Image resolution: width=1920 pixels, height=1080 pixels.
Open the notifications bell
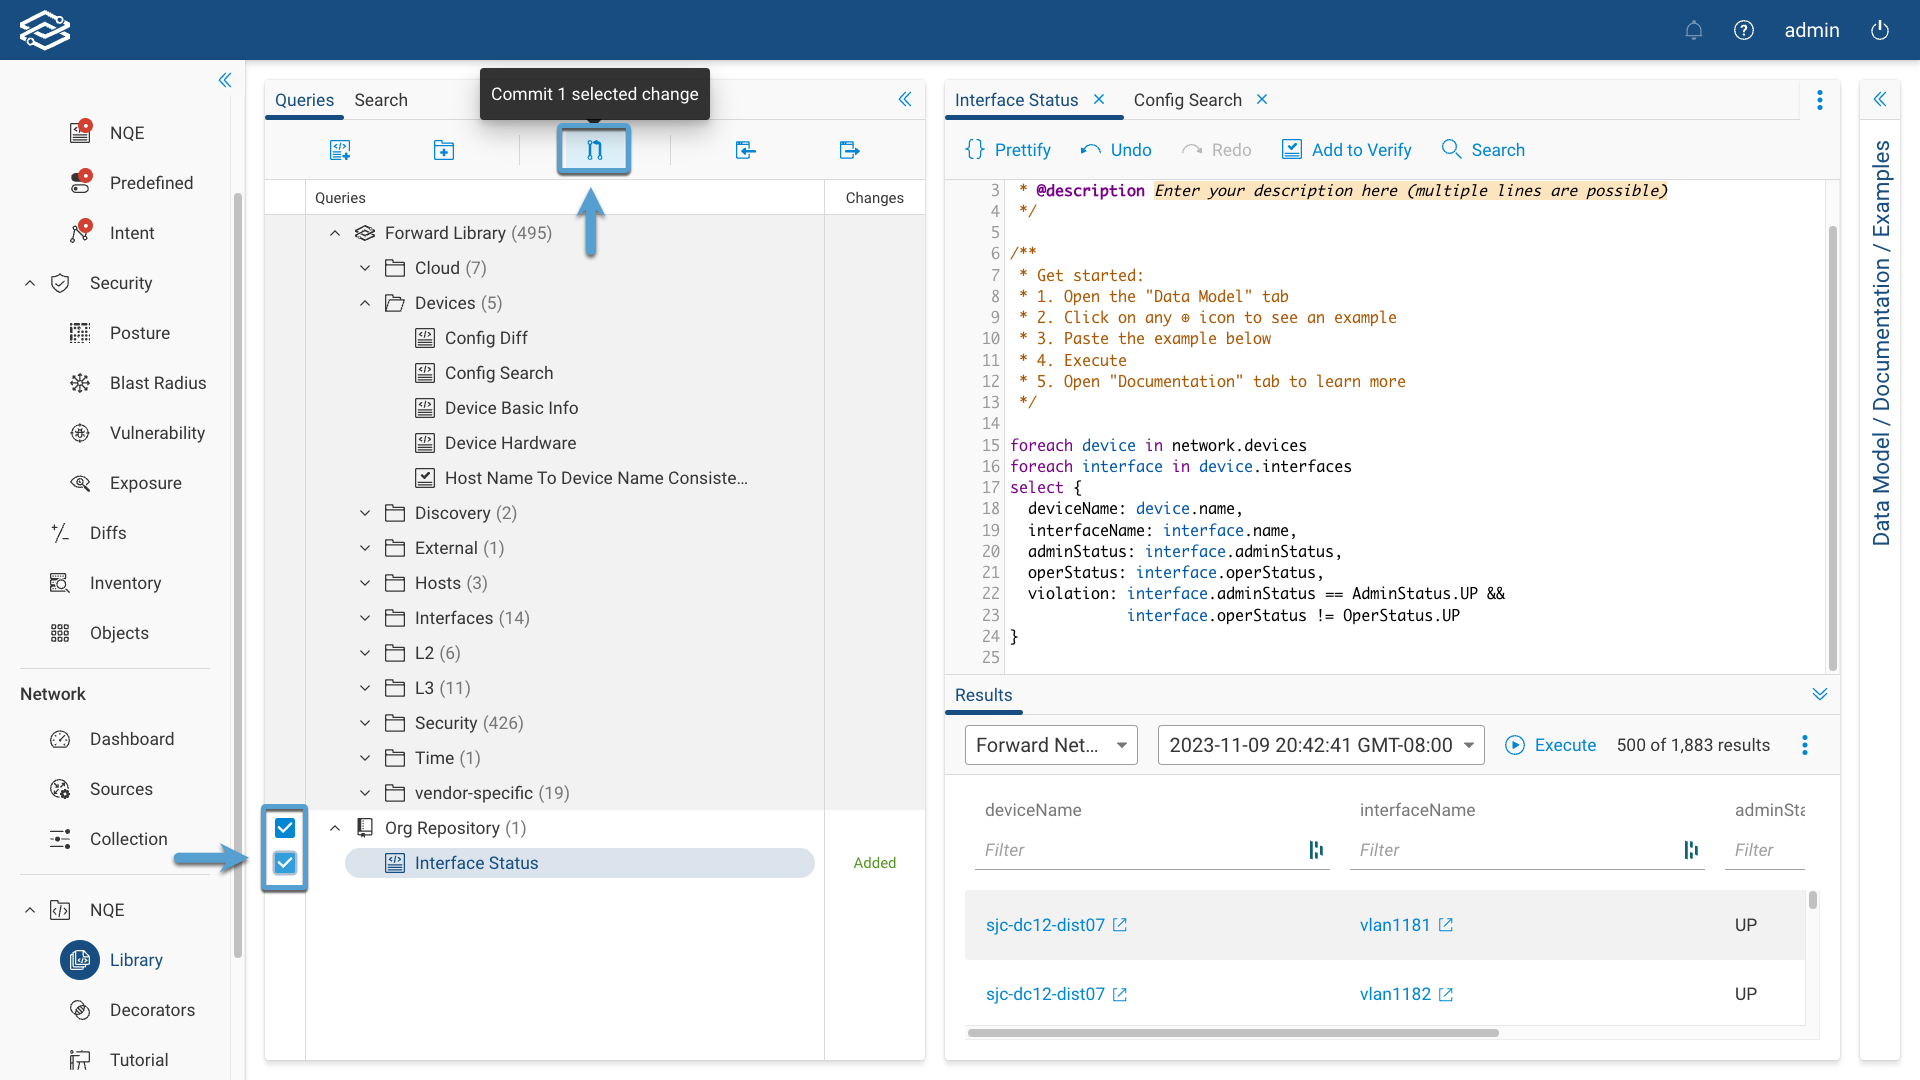[x=1694, y=30]
